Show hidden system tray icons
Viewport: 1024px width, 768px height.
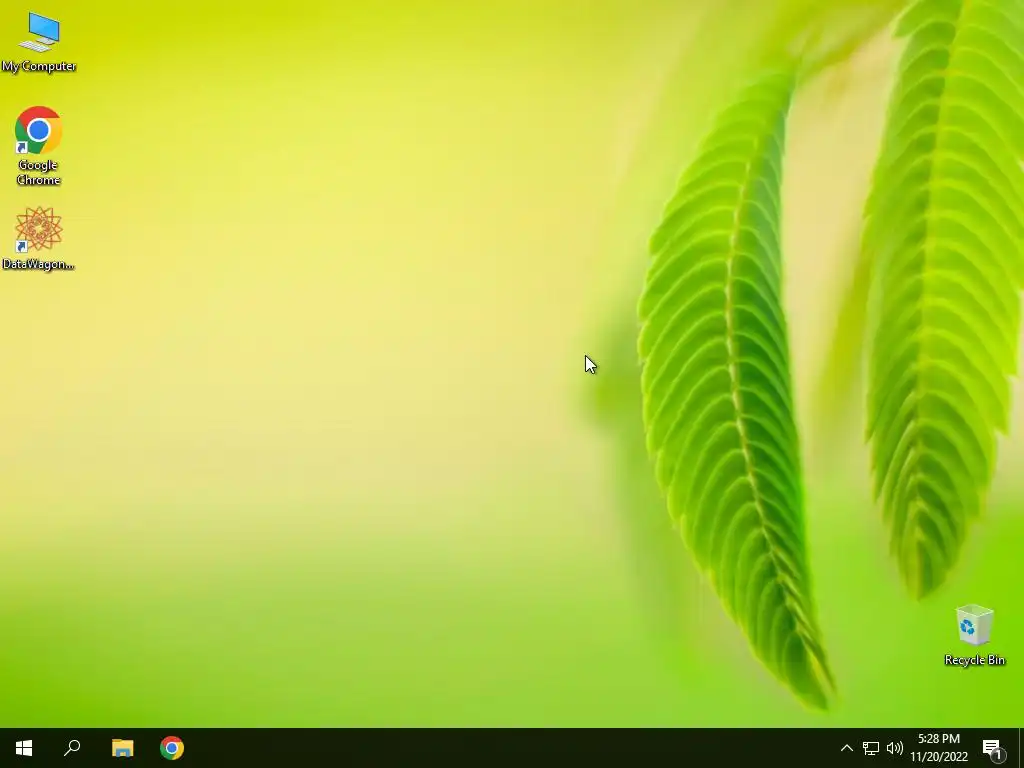[x=846, y=748]
